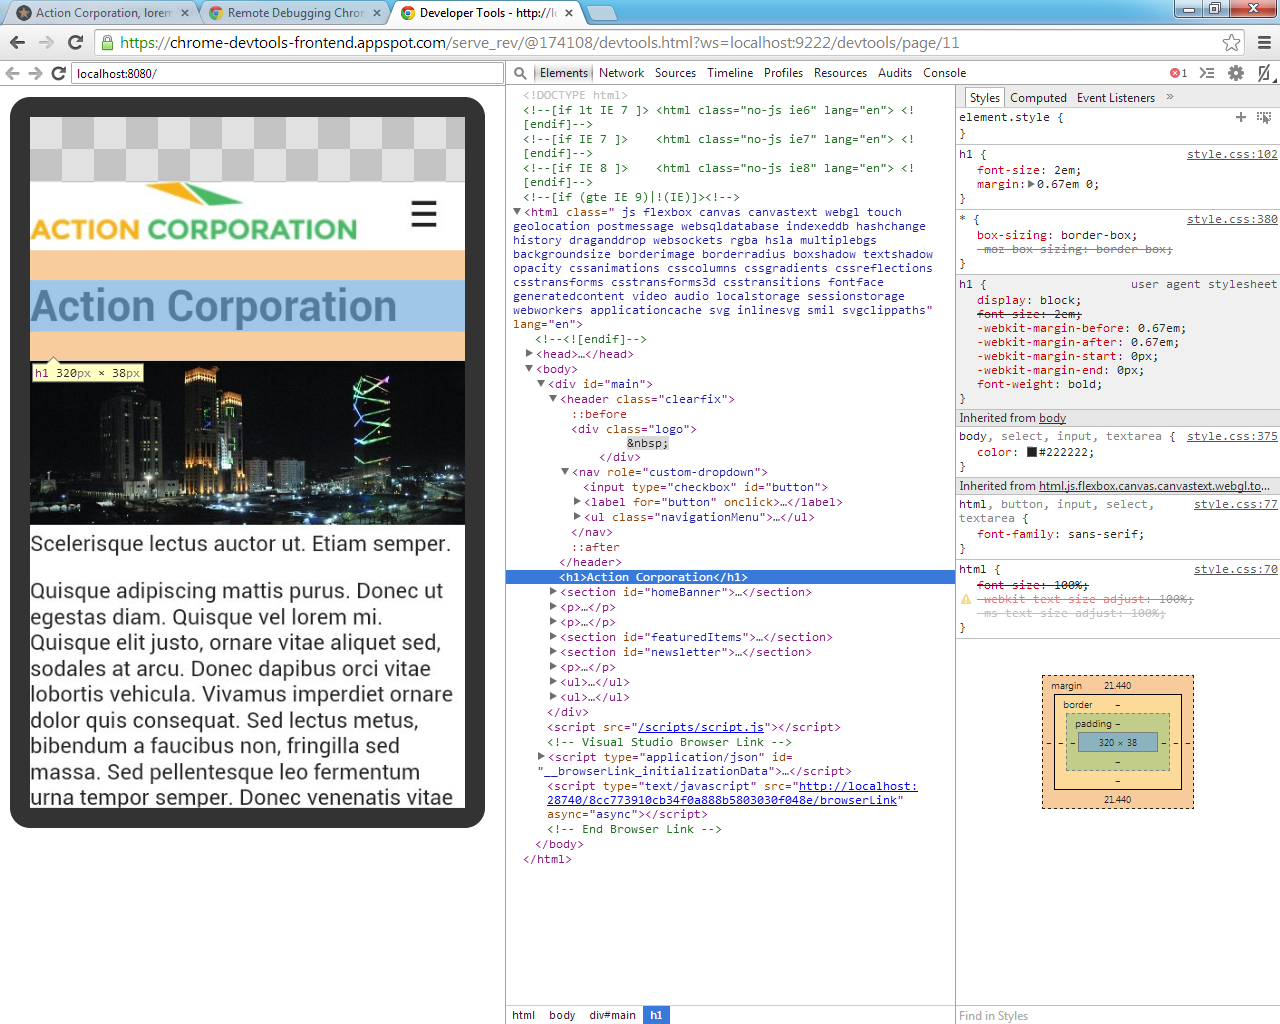
Task: Expand the head element node
Action: coord(530,354)
